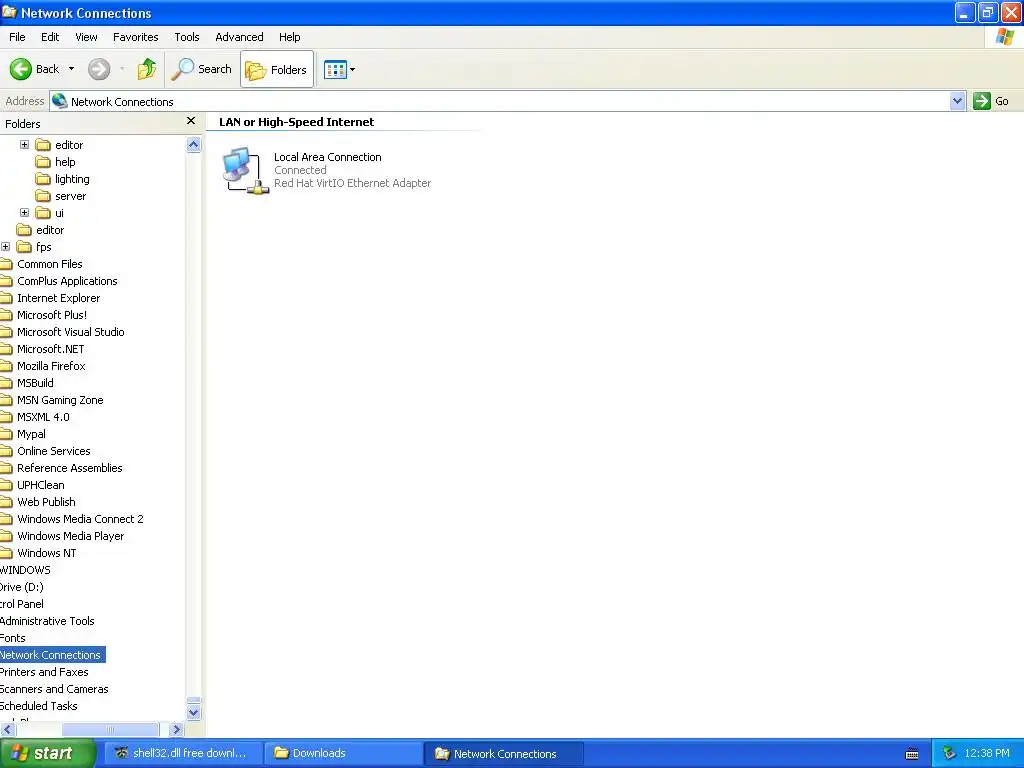The image size is (1024, 768).
Task: Click the folder pane horizontal scrollbar thumb
Action: click(x=110, y=729)
